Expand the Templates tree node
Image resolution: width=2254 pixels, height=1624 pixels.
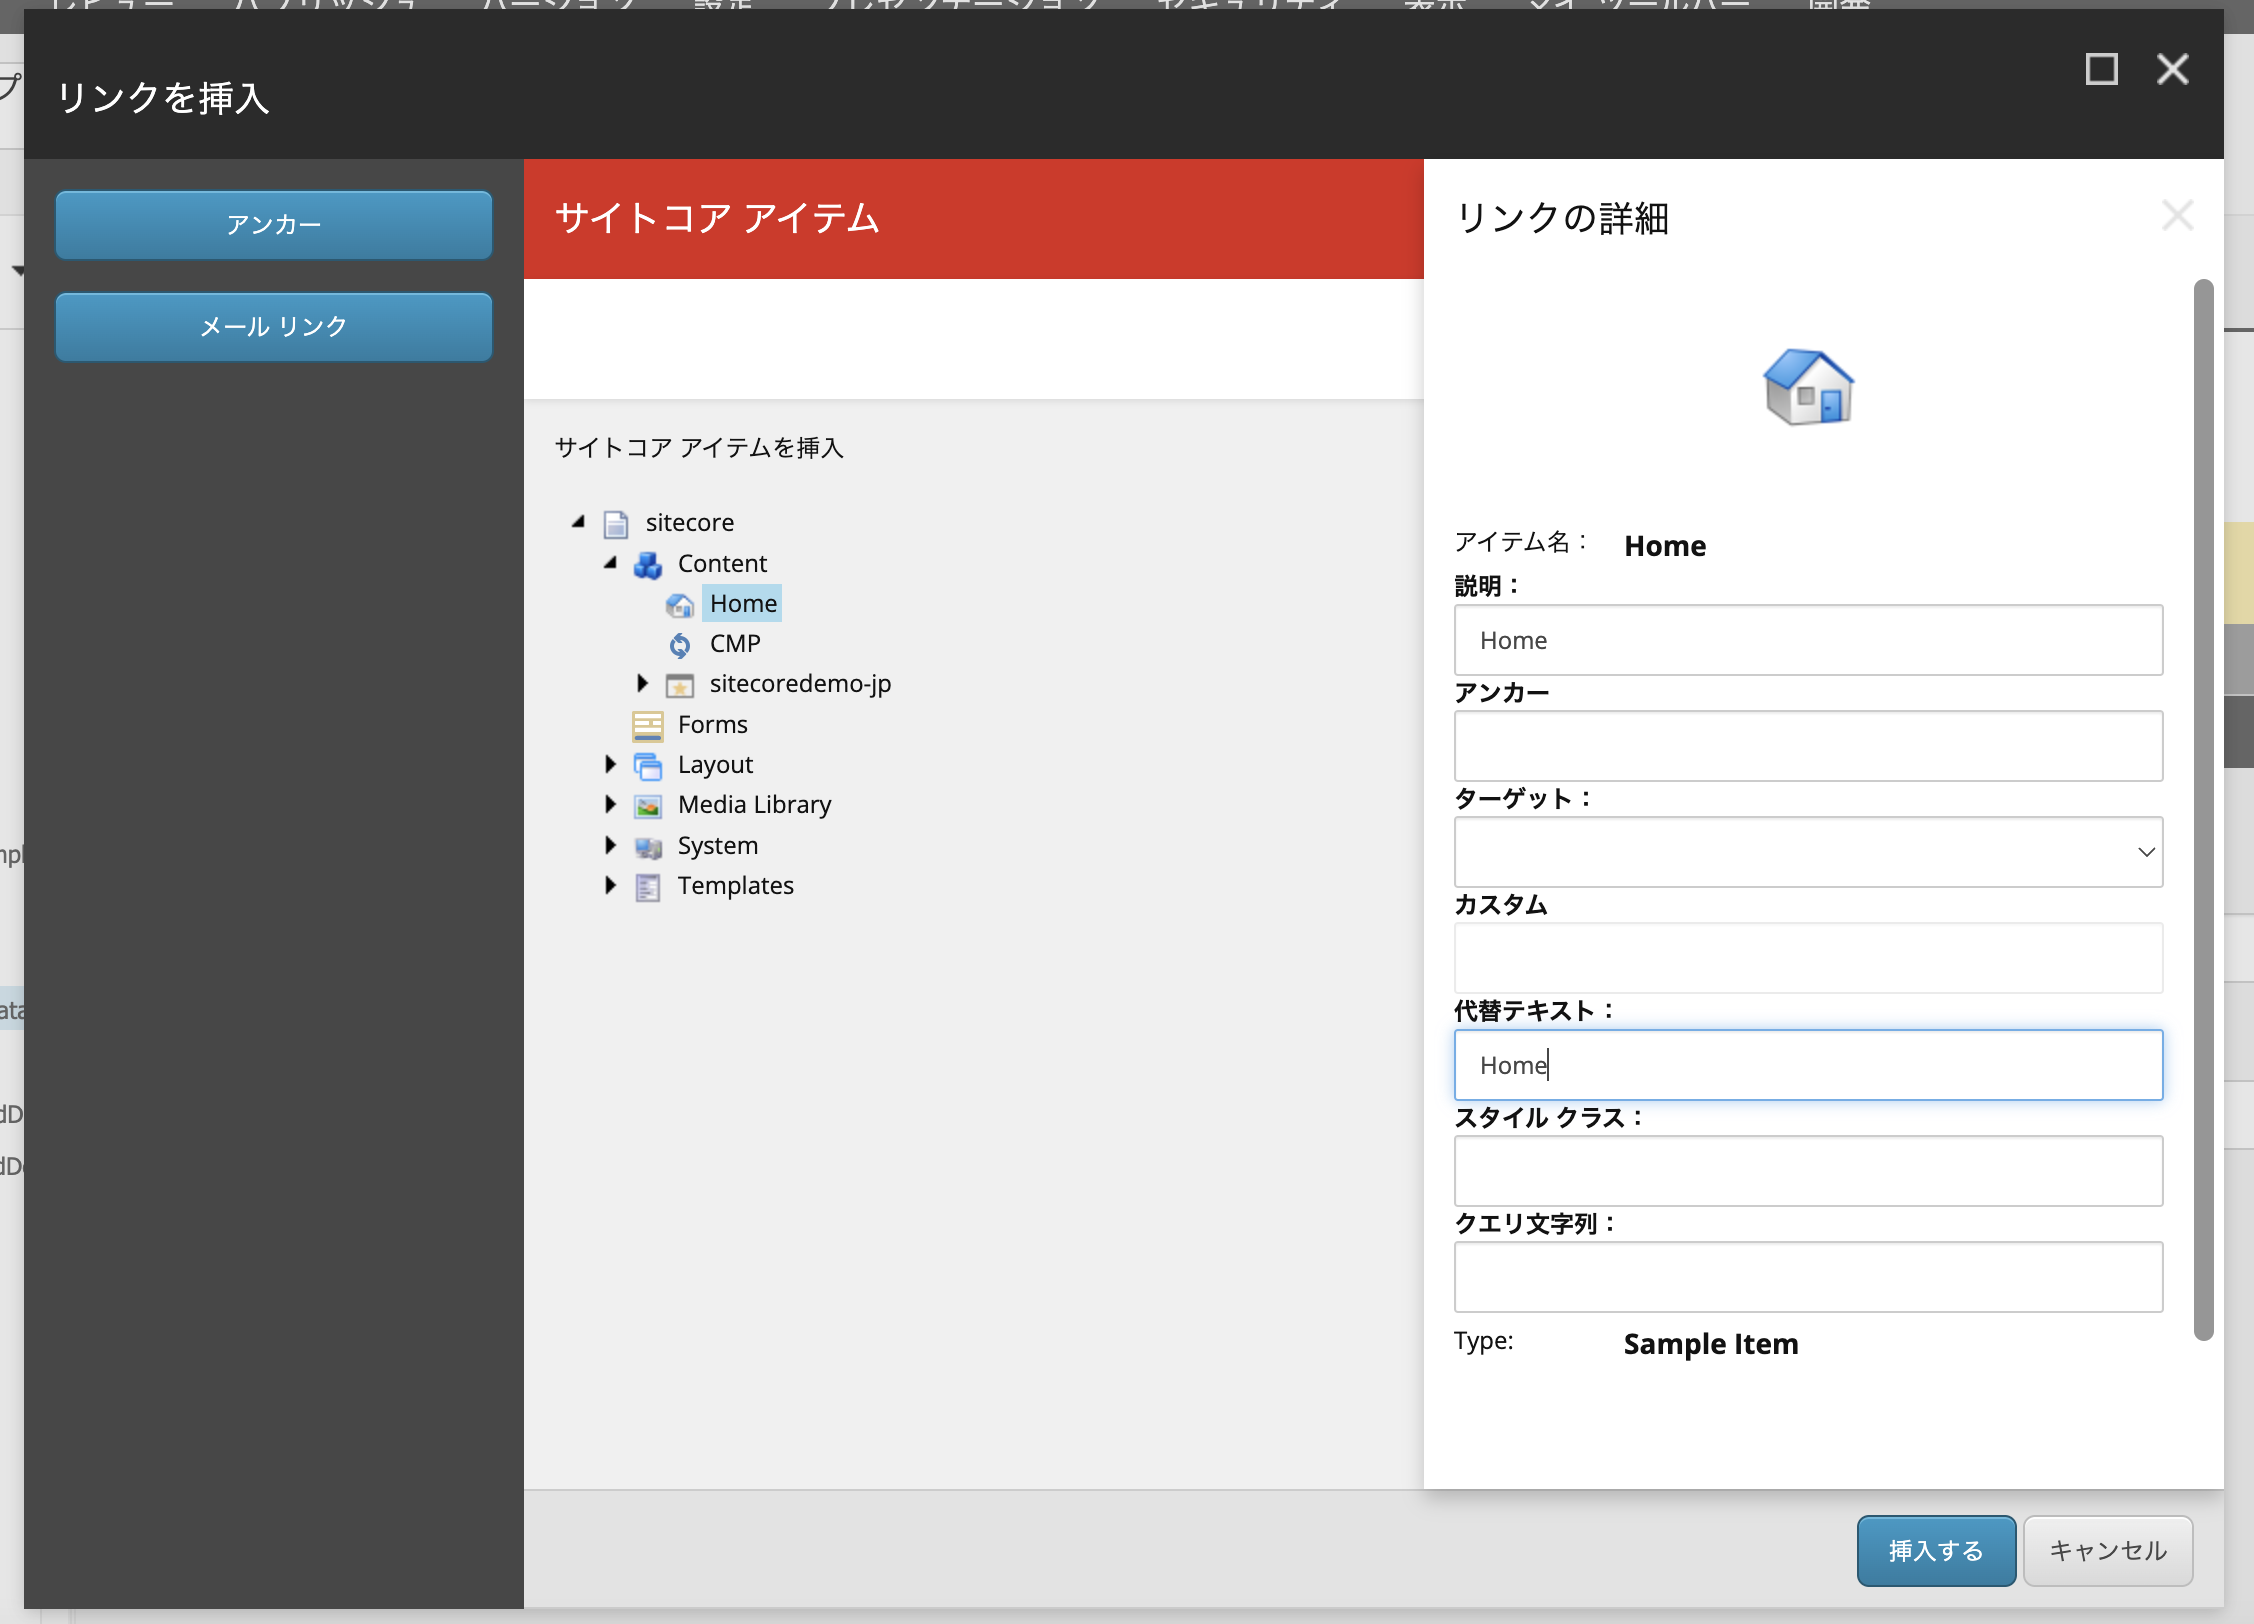pos(610,885)
